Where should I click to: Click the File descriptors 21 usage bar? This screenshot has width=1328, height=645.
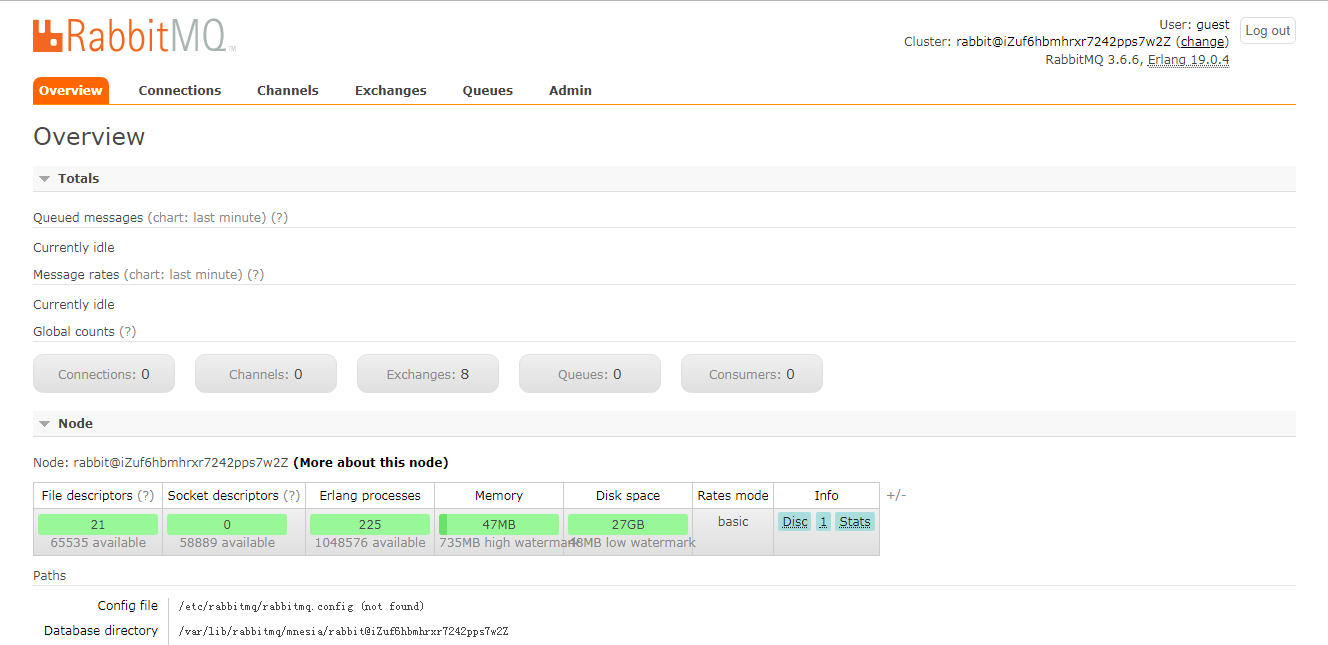(x=98, y=524)
